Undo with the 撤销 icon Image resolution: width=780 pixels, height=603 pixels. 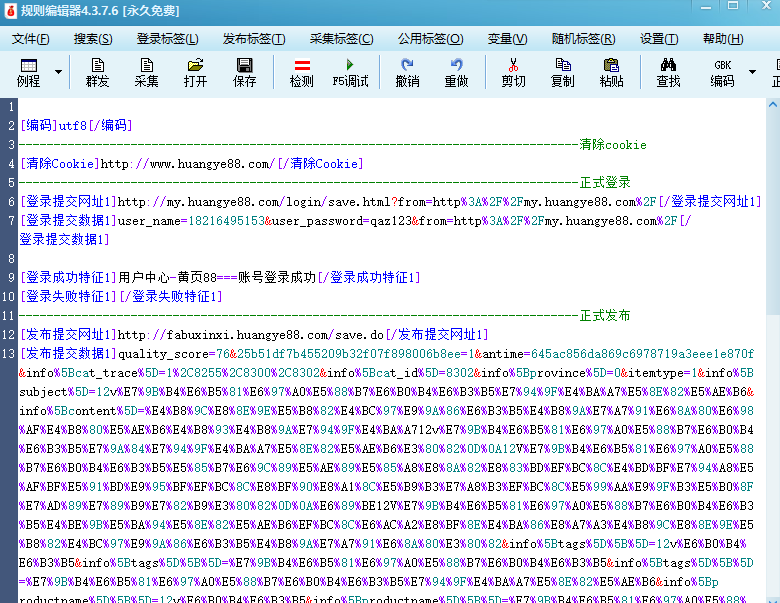tap(407, 72)
